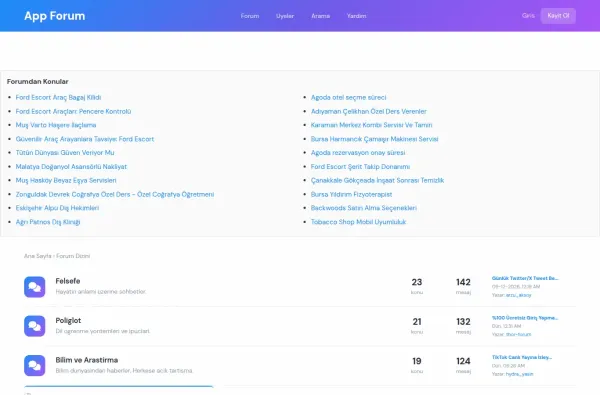
Task: Click the Giris login link
Action: pos(528,16)
